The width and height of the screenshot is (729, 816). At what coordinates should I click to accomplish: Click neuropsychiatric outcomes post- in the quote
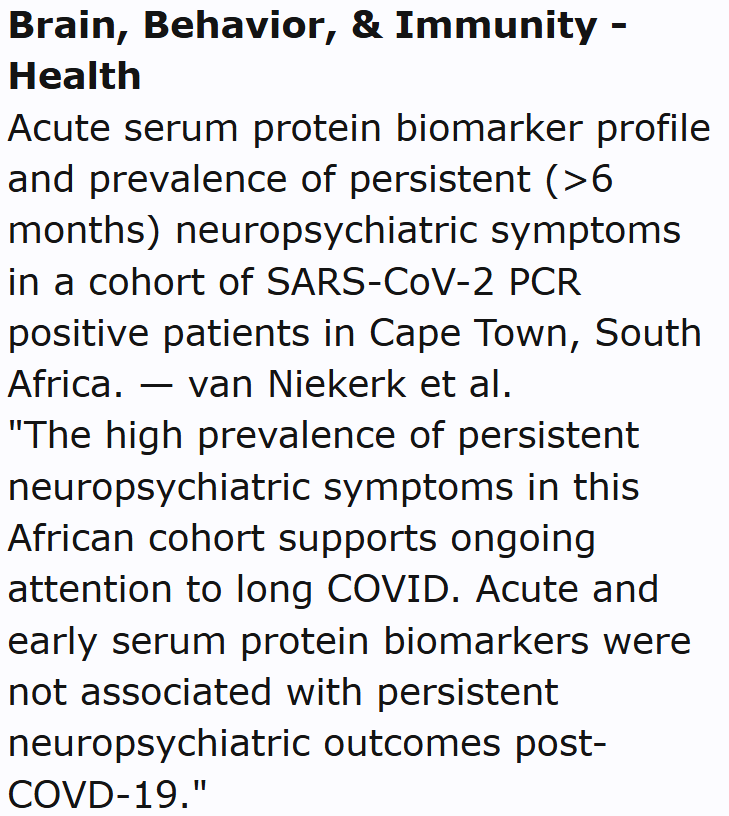point(307,742)
